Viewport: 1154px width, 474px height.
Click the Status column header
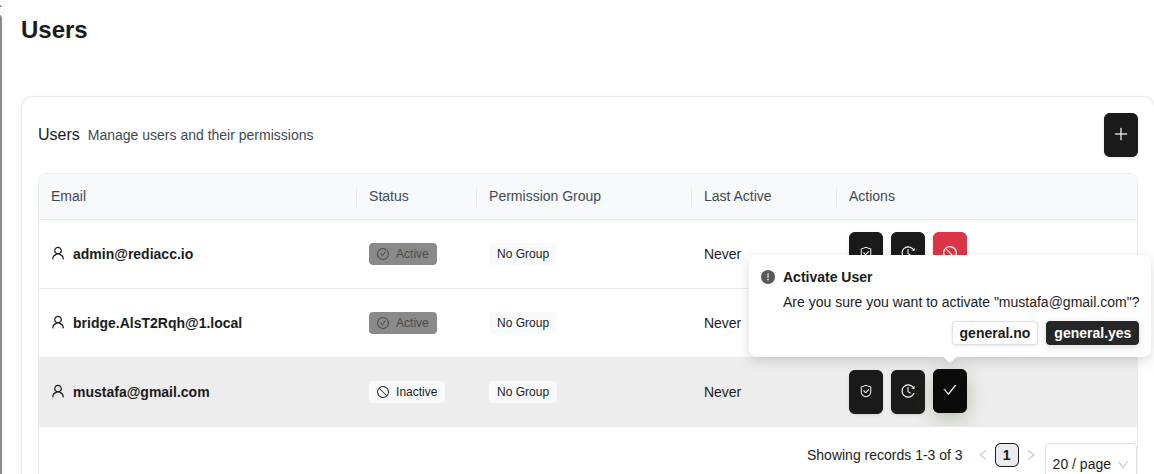point(389,196)
